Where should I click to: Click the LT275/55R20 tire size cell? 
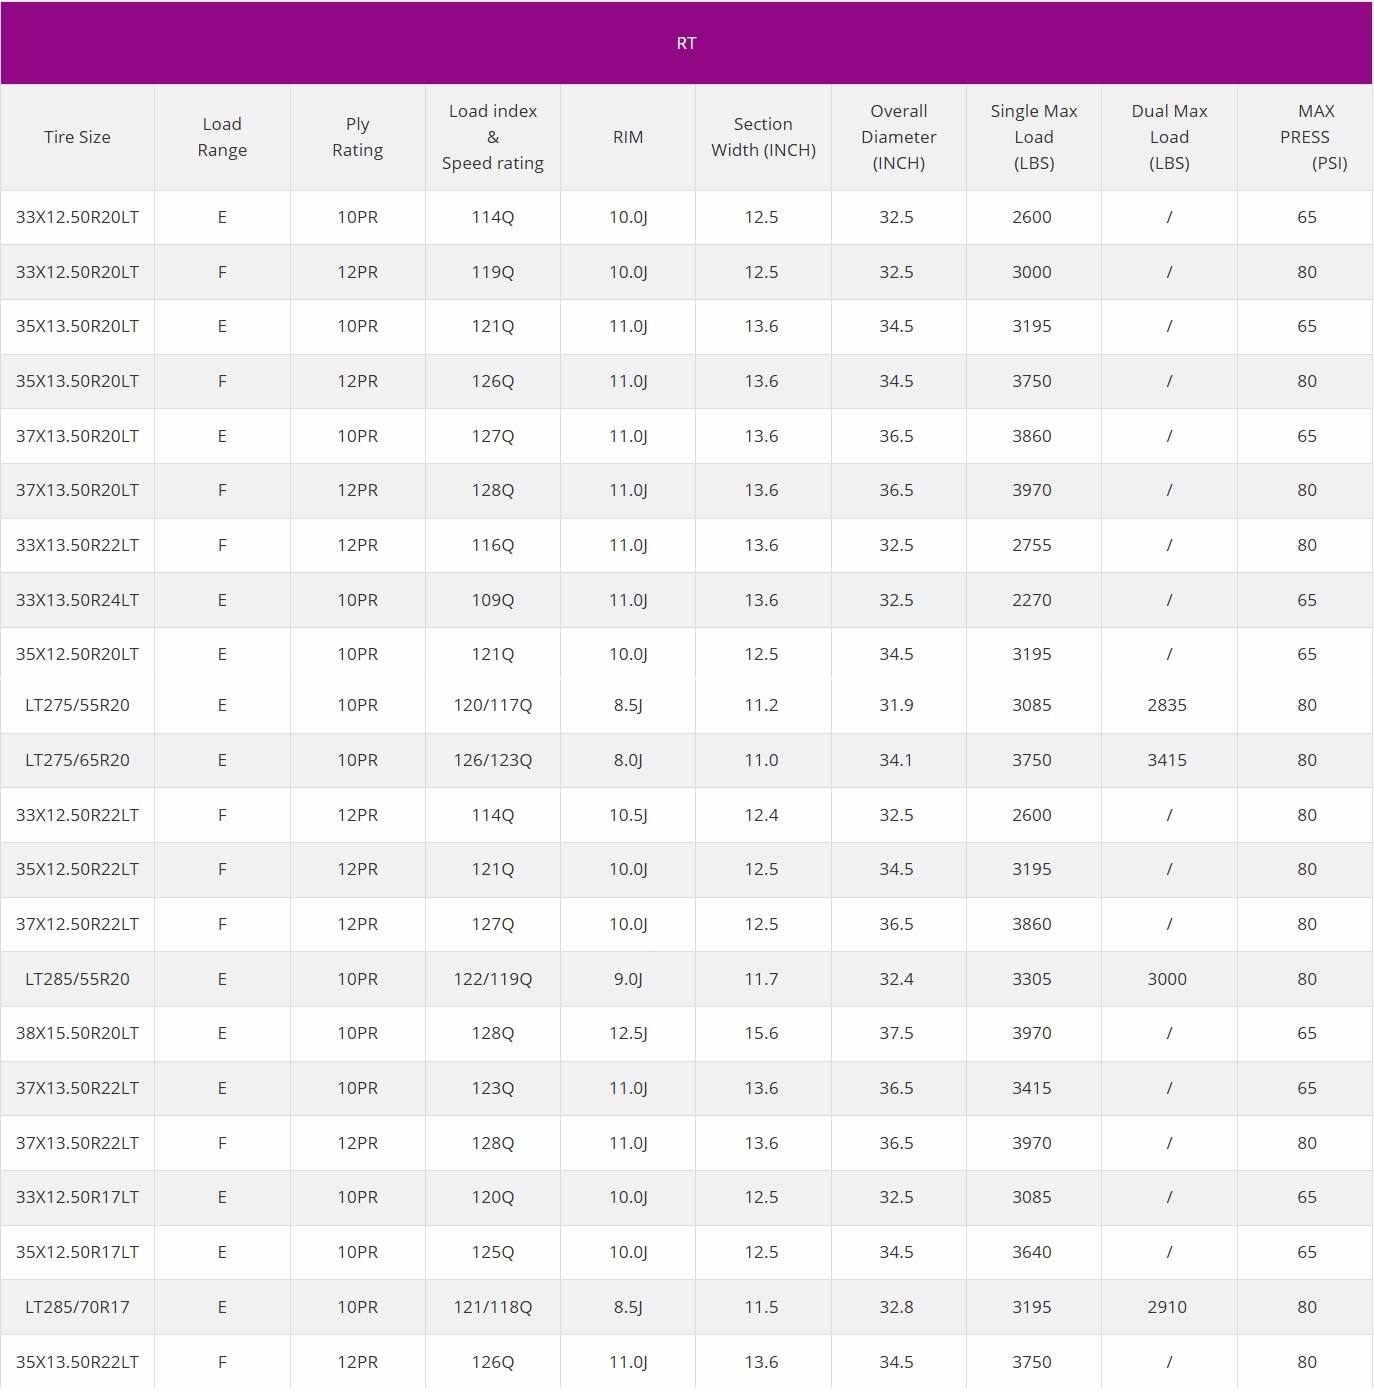pos(77,705)
